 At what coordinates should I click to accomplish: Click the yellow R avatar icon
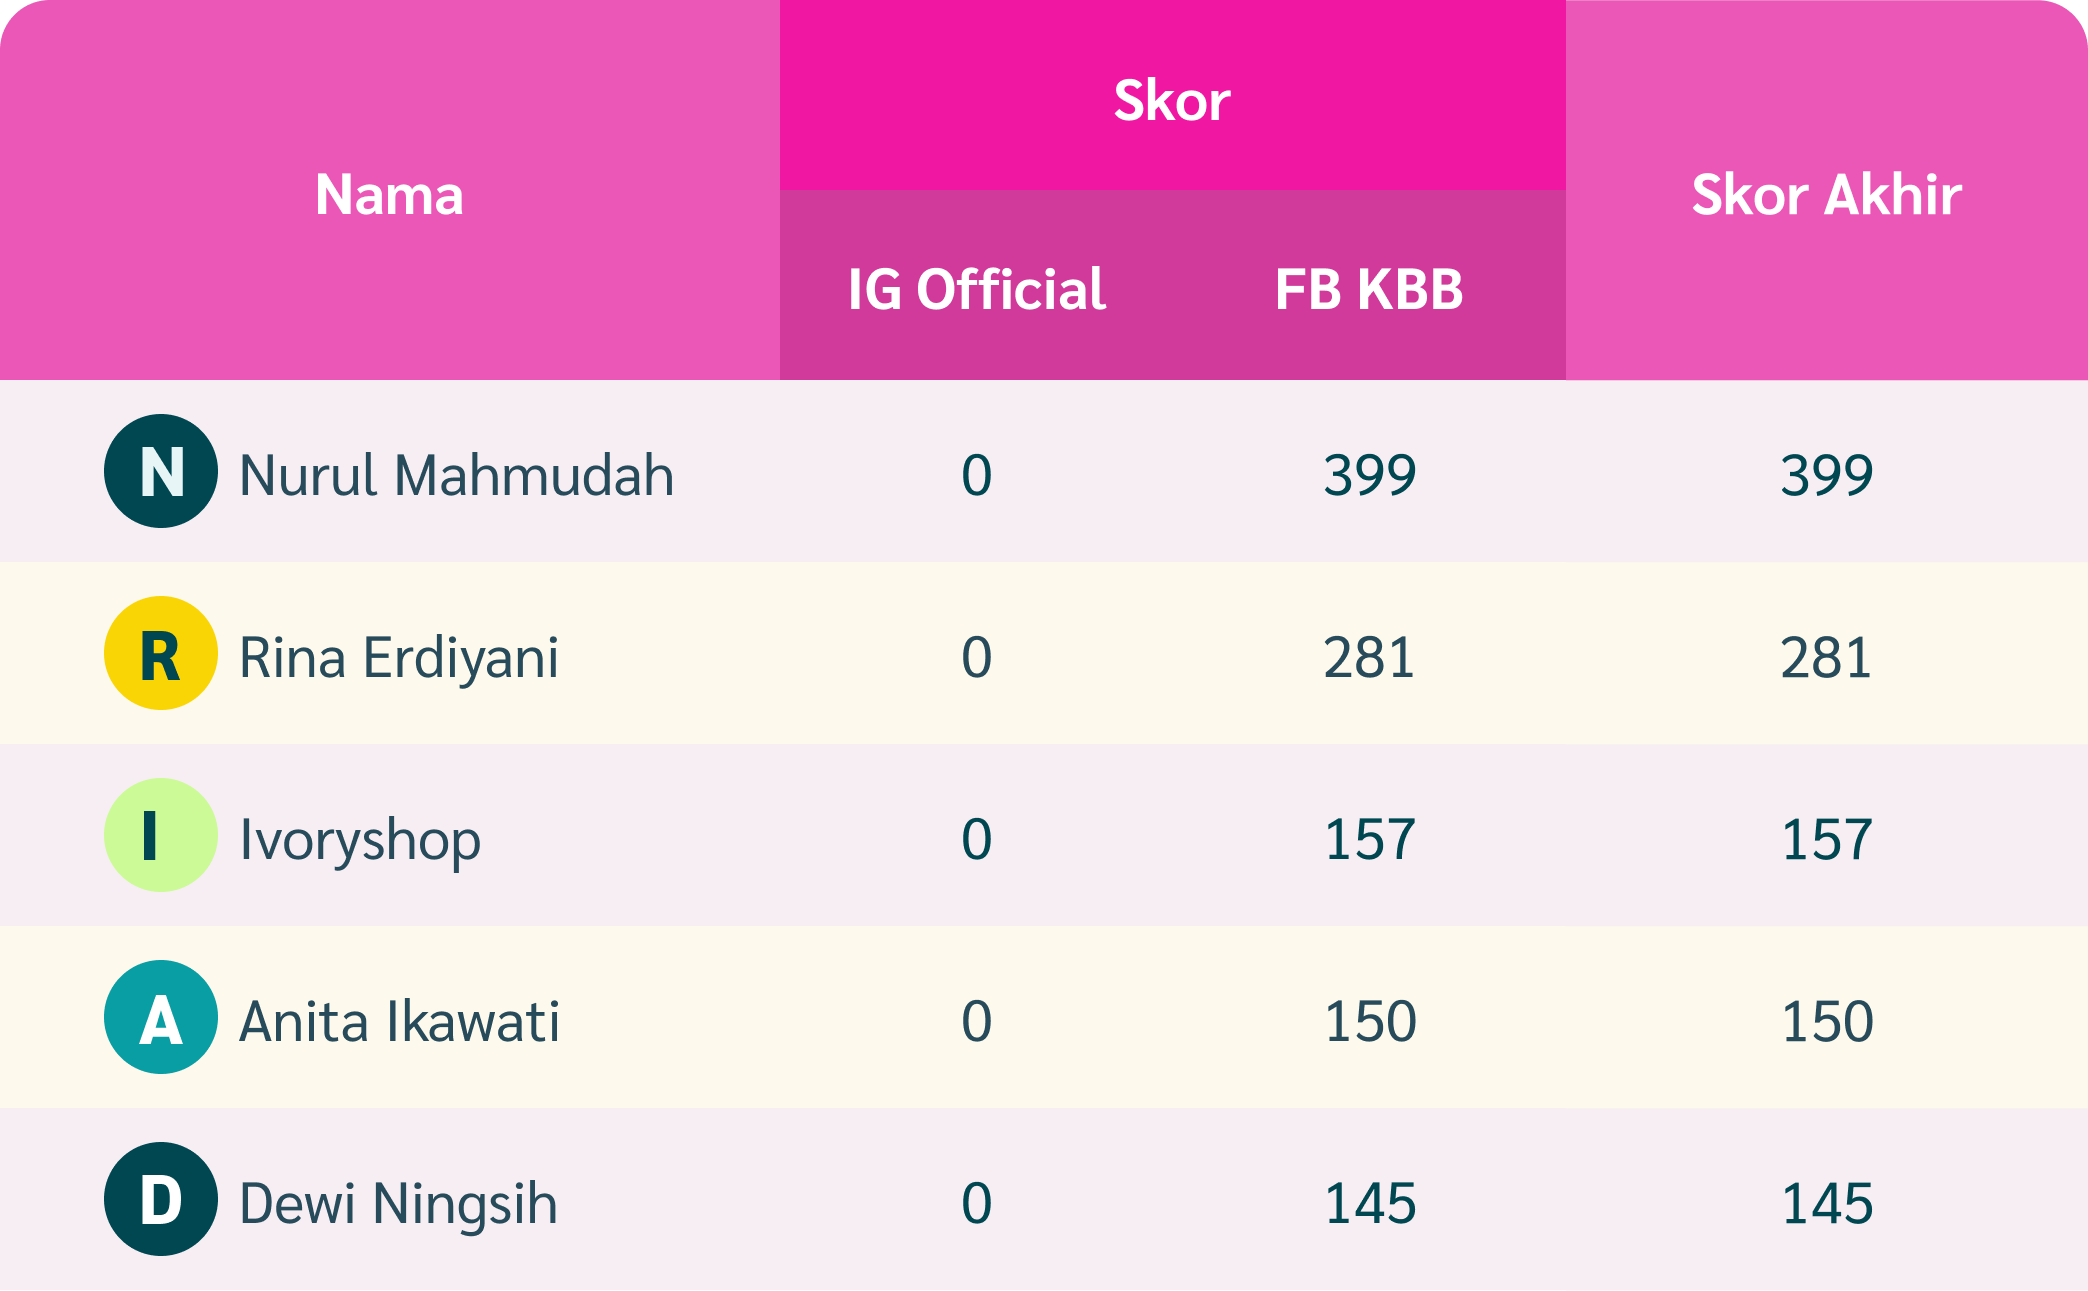[161, 653]
